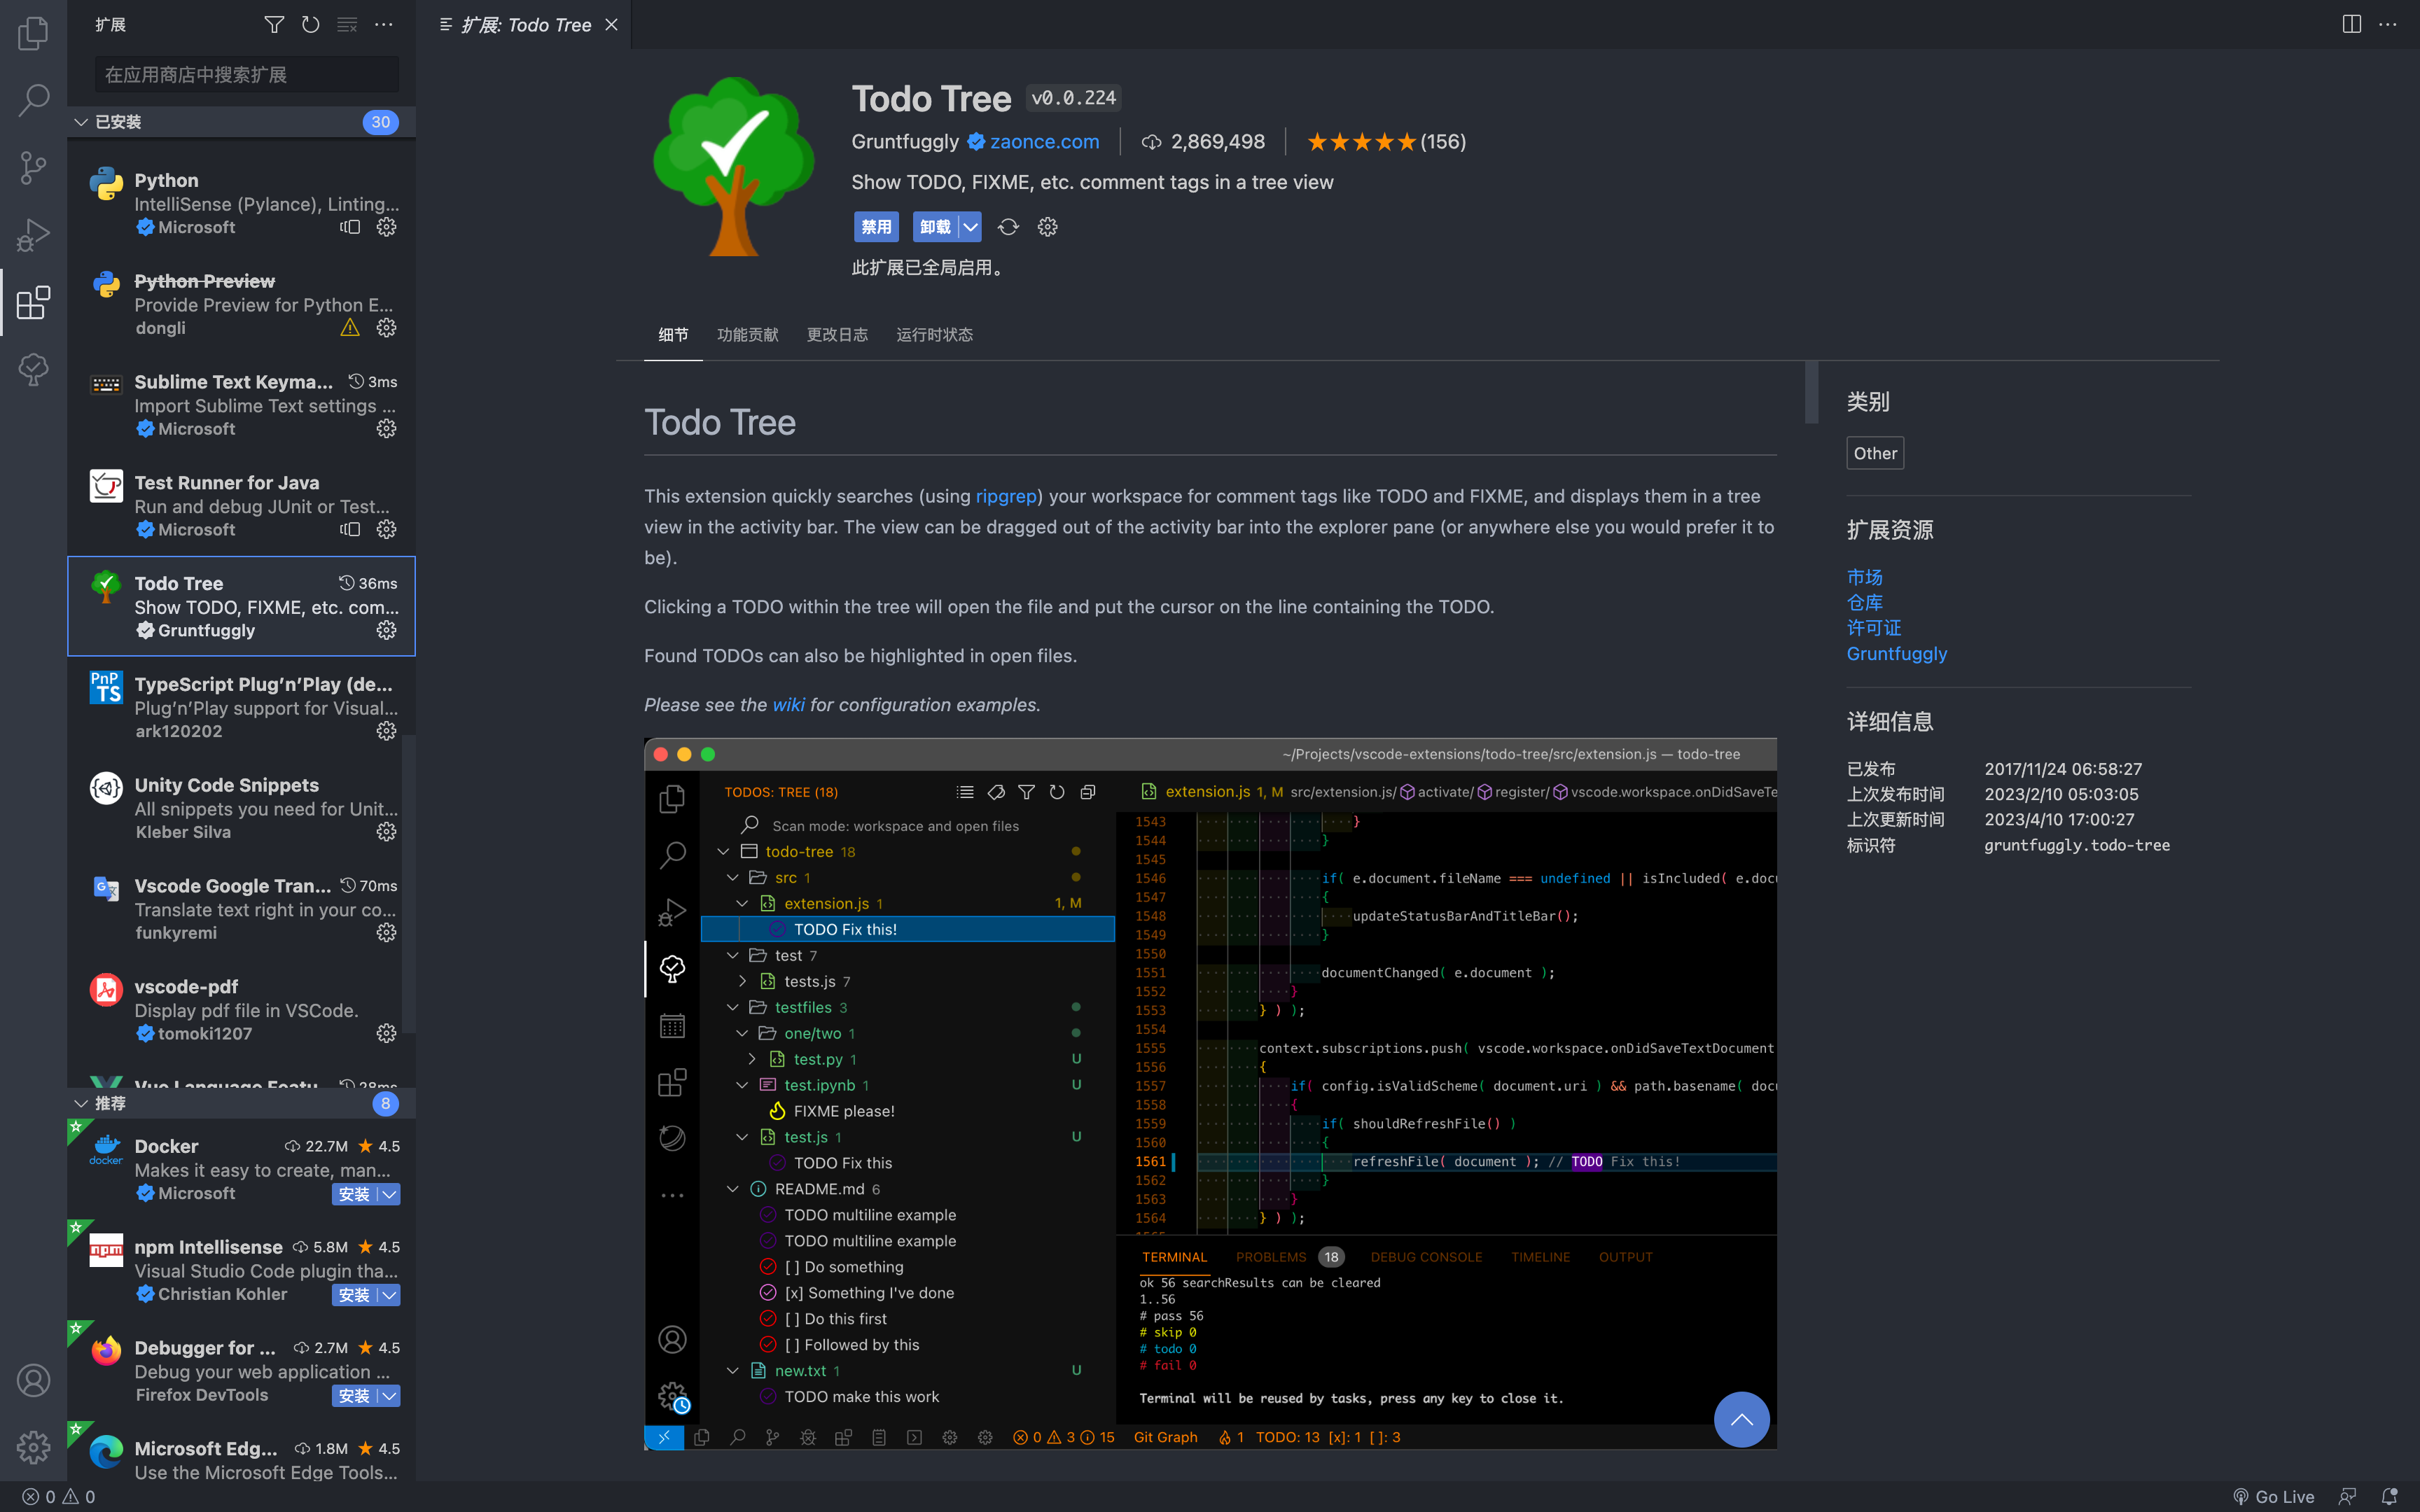Open editor more actions menu
The height and width of the screenshot is (1512, 2420).
[2388, 25]
